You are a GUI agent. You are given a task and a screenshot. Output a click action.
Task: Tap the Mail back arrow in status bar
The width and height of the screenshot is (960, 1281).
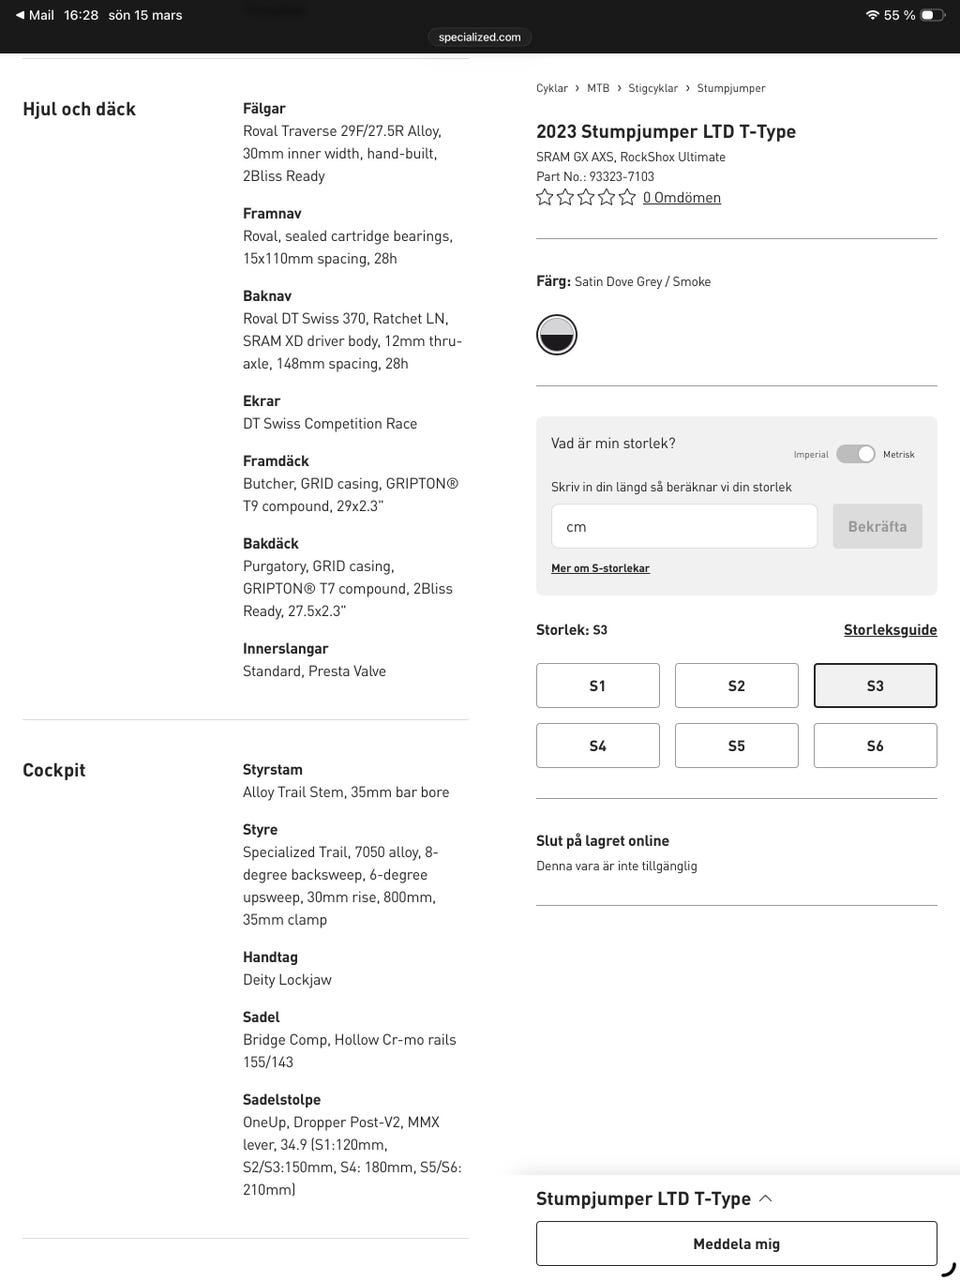pyautogui.click(x=20, y=15)
